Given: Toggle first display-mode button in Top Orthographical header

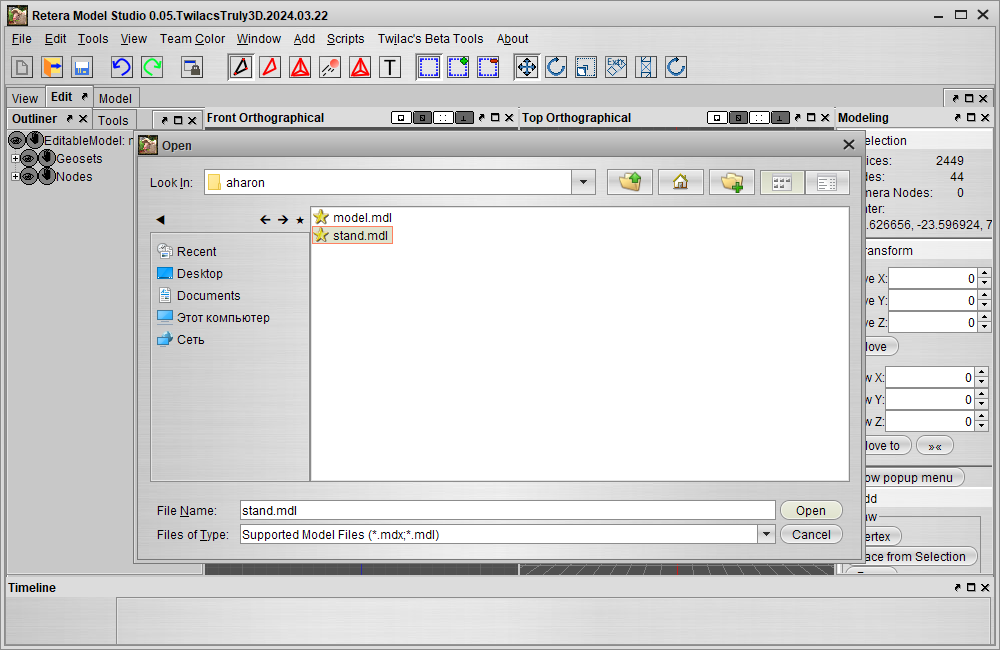Looking at the screenshot, I should point(717,118).
